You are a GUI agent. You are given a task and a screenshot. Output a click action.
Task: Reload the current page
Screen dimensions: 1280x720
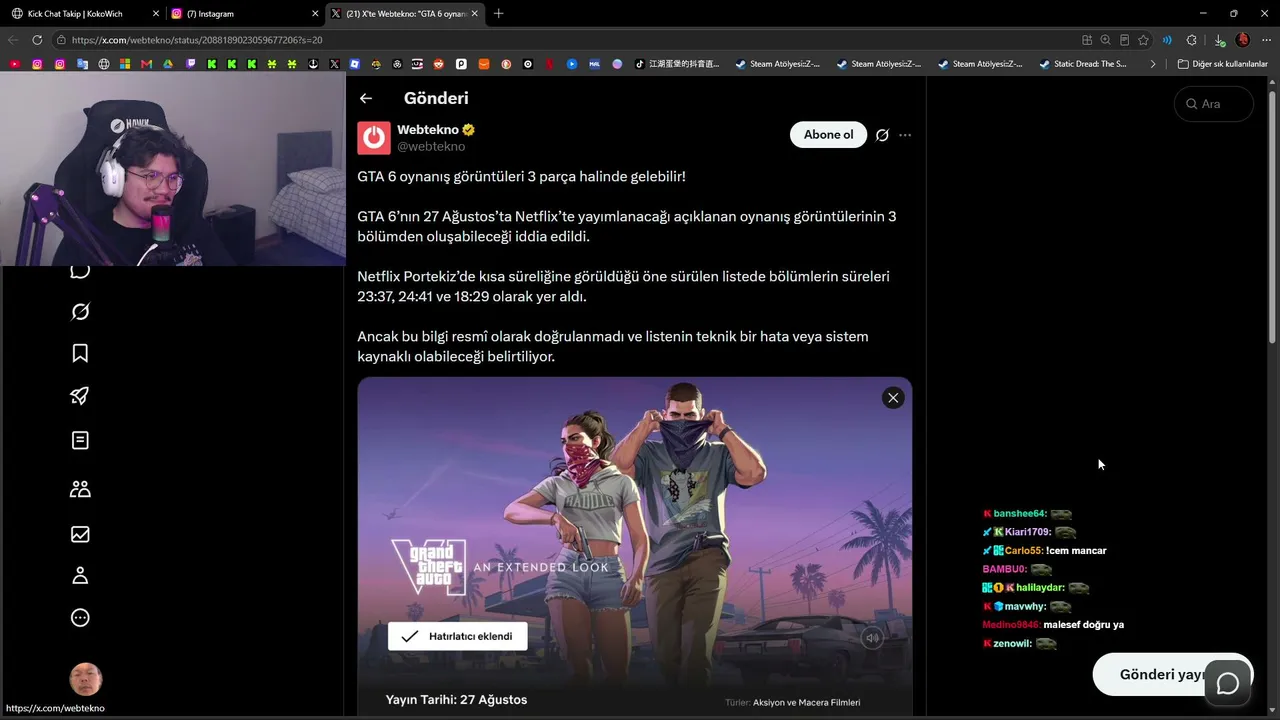point(37,40)
